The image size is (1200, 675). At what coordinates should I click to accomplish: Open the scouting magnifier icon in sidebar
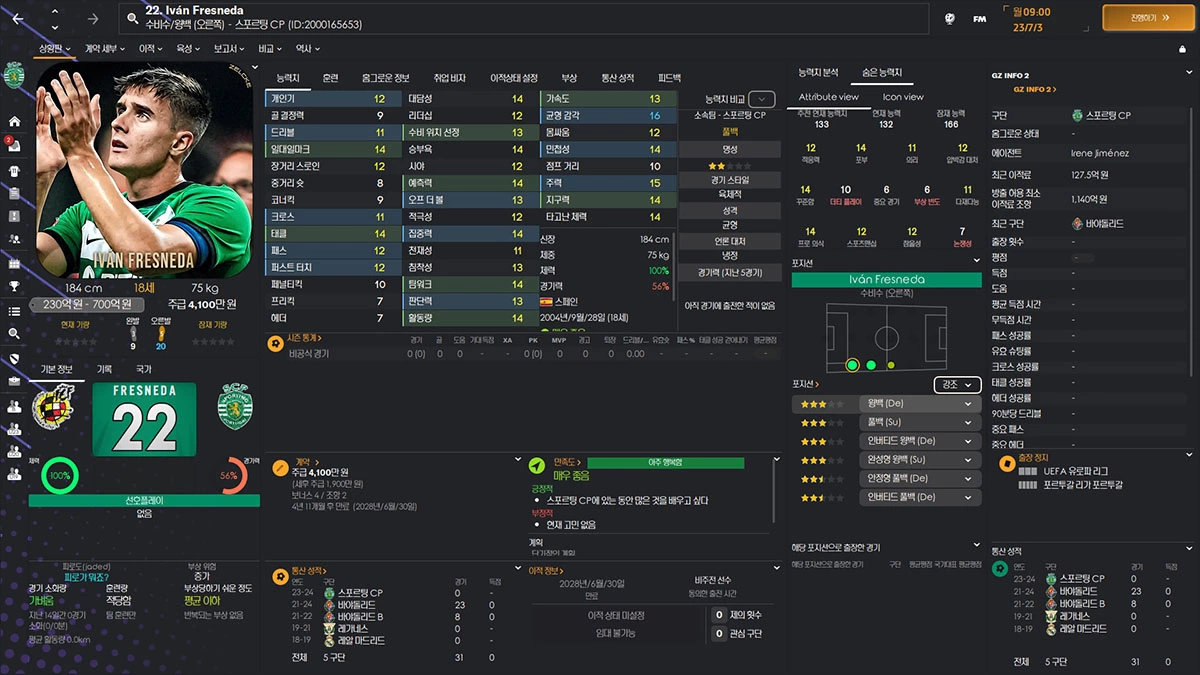14,334
